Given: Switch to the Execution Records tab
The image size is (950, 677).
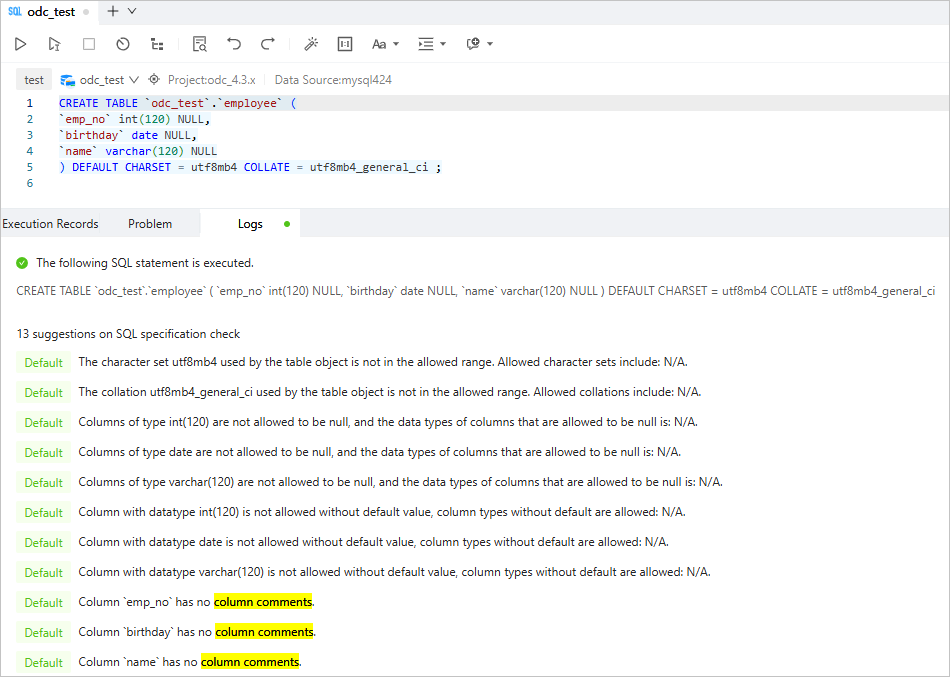Looking at the screenshot, I should coord(50,224).
